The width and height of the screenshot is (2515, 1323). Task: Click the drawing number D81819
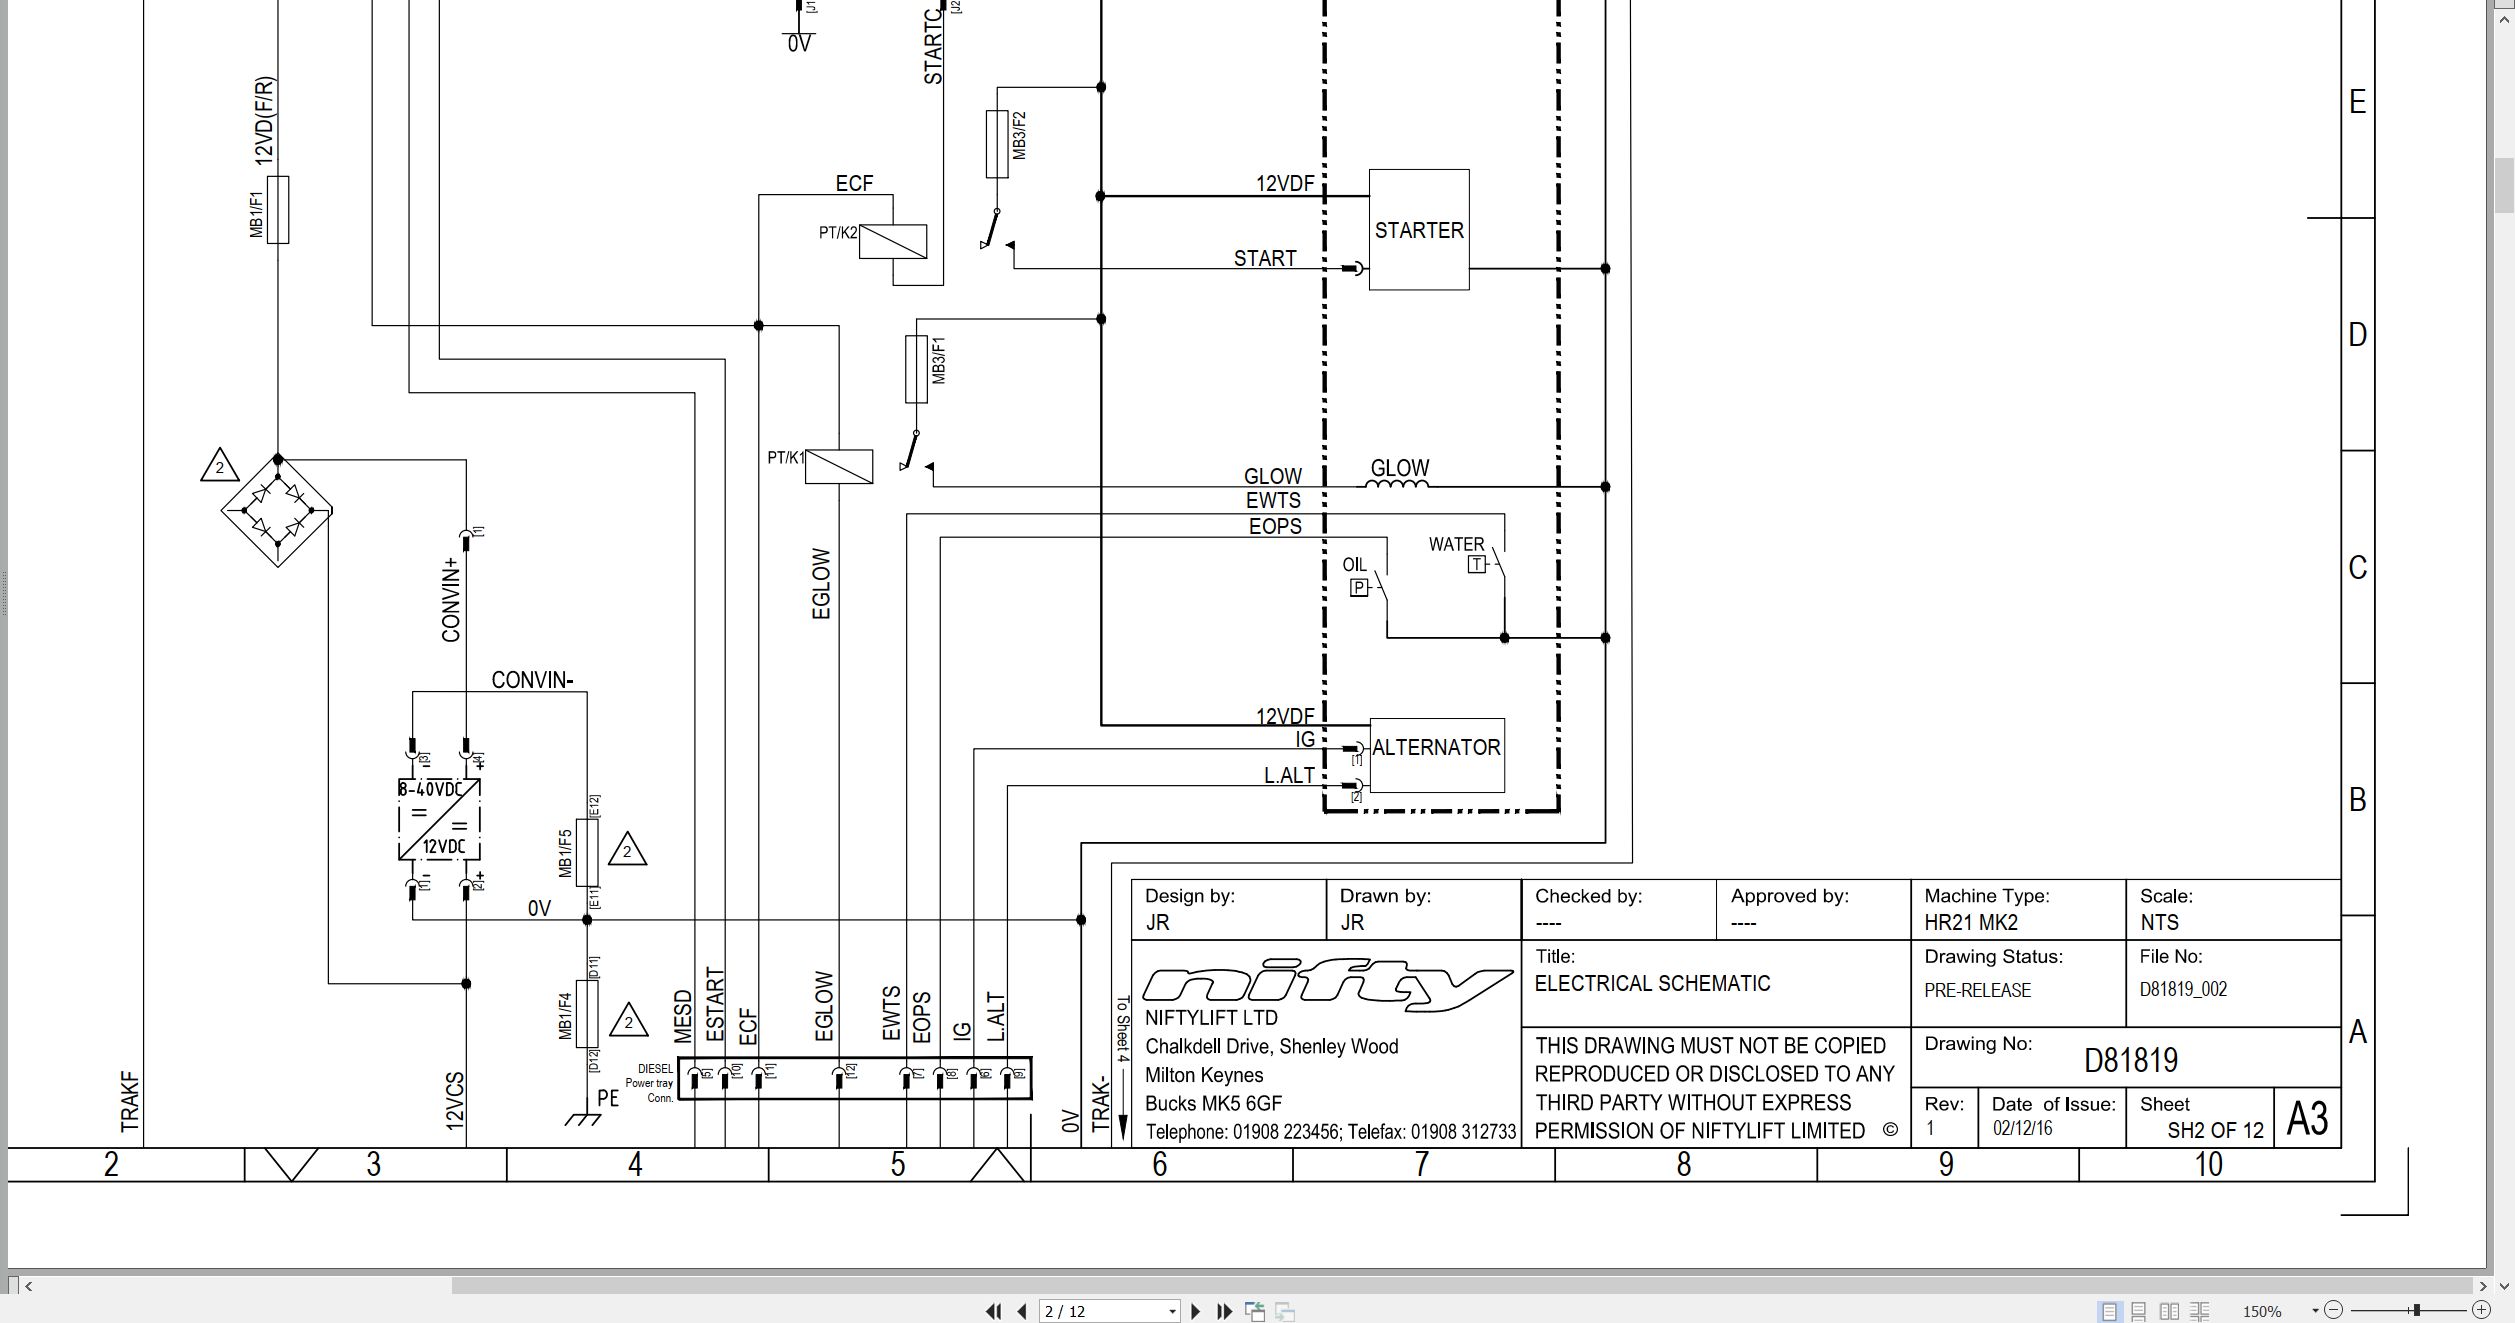[2131, 1060]
